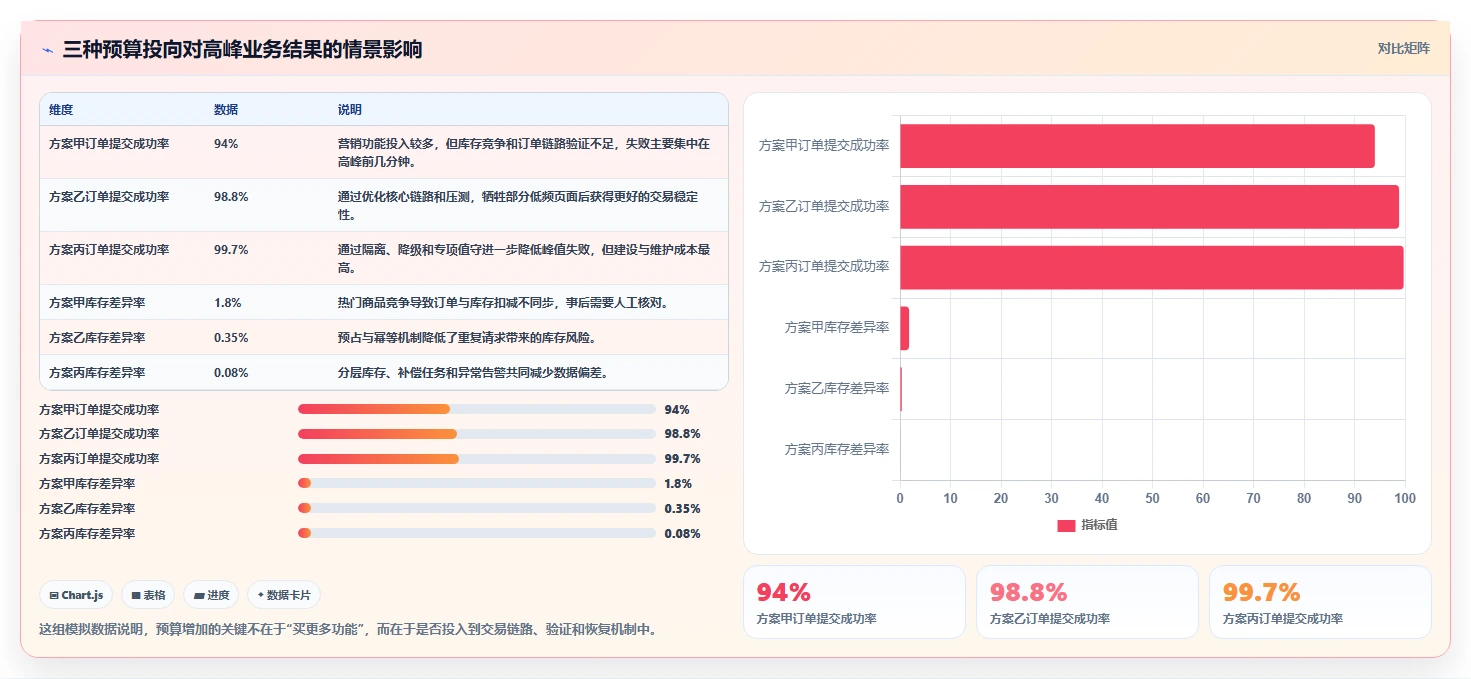Click the 方案甲库存差异率 chart bar
This screenshot has height=679, width=1471.
click(x=904, y=328)
